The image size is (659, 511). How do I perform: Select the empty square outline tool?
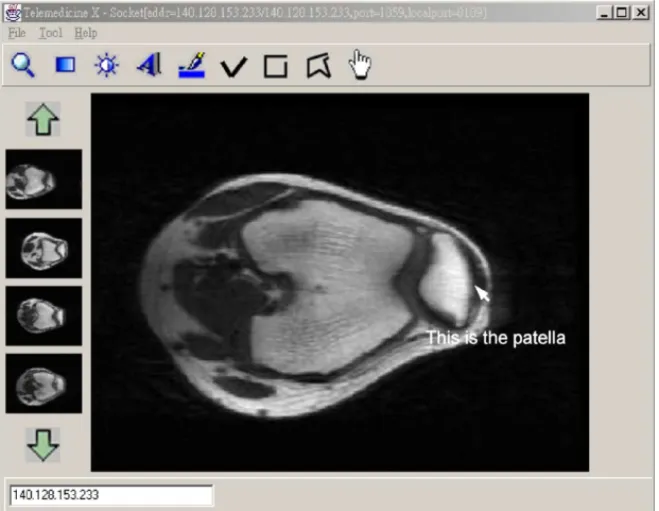276,66
